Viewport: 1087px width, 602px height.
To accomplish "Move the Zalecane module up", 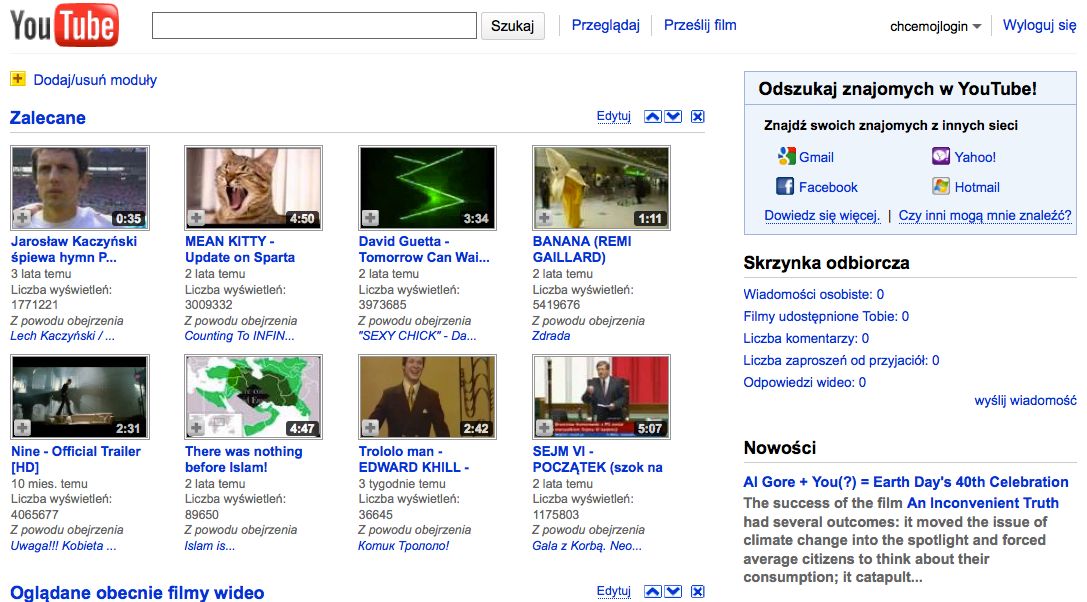I will [x=652, y=117].
